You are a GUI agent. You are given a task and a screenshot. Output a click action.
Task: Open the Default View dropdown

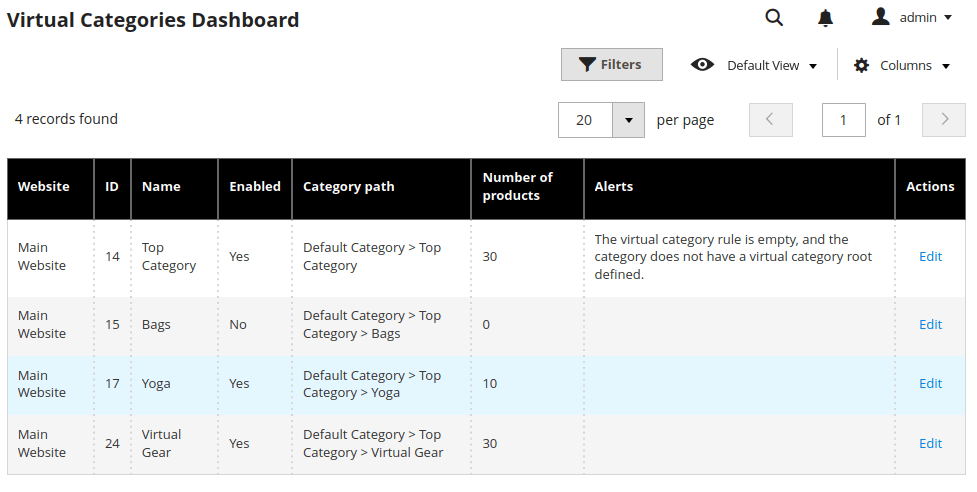754,66
